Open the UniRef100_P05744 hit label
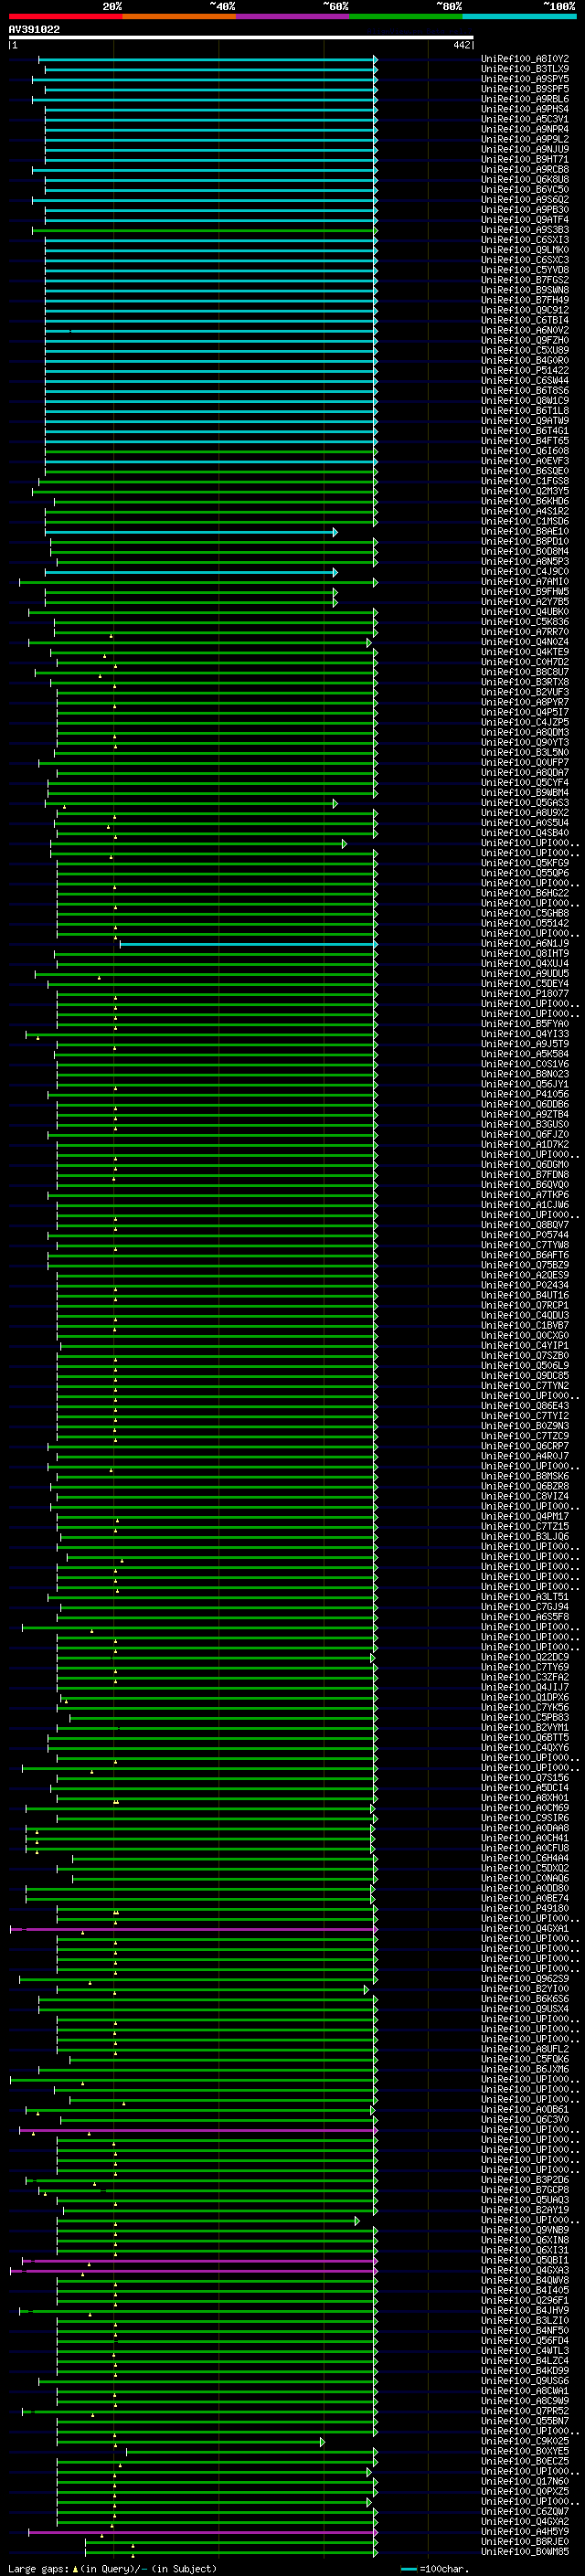The width and height of the screenshot is (585, 2576). 525,1234
